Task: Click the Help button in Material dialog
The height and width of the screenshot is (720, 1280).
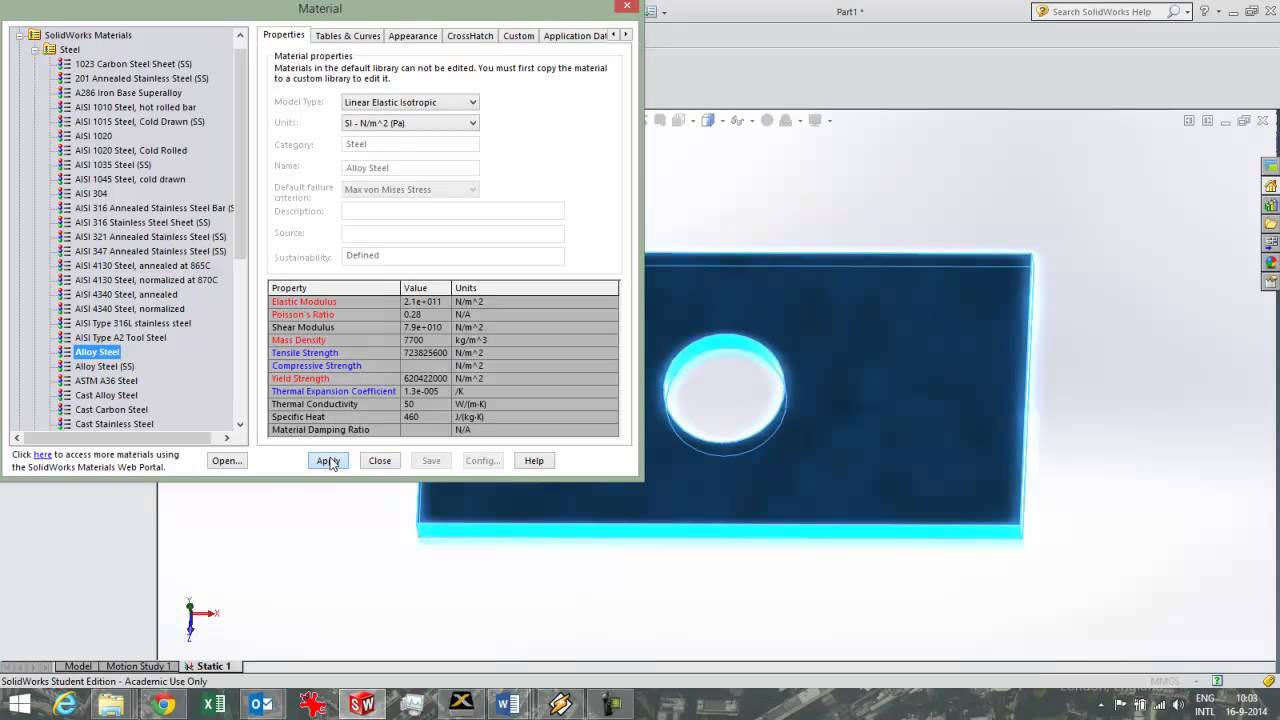Action: pyautogui.click(x=534, y=461)
